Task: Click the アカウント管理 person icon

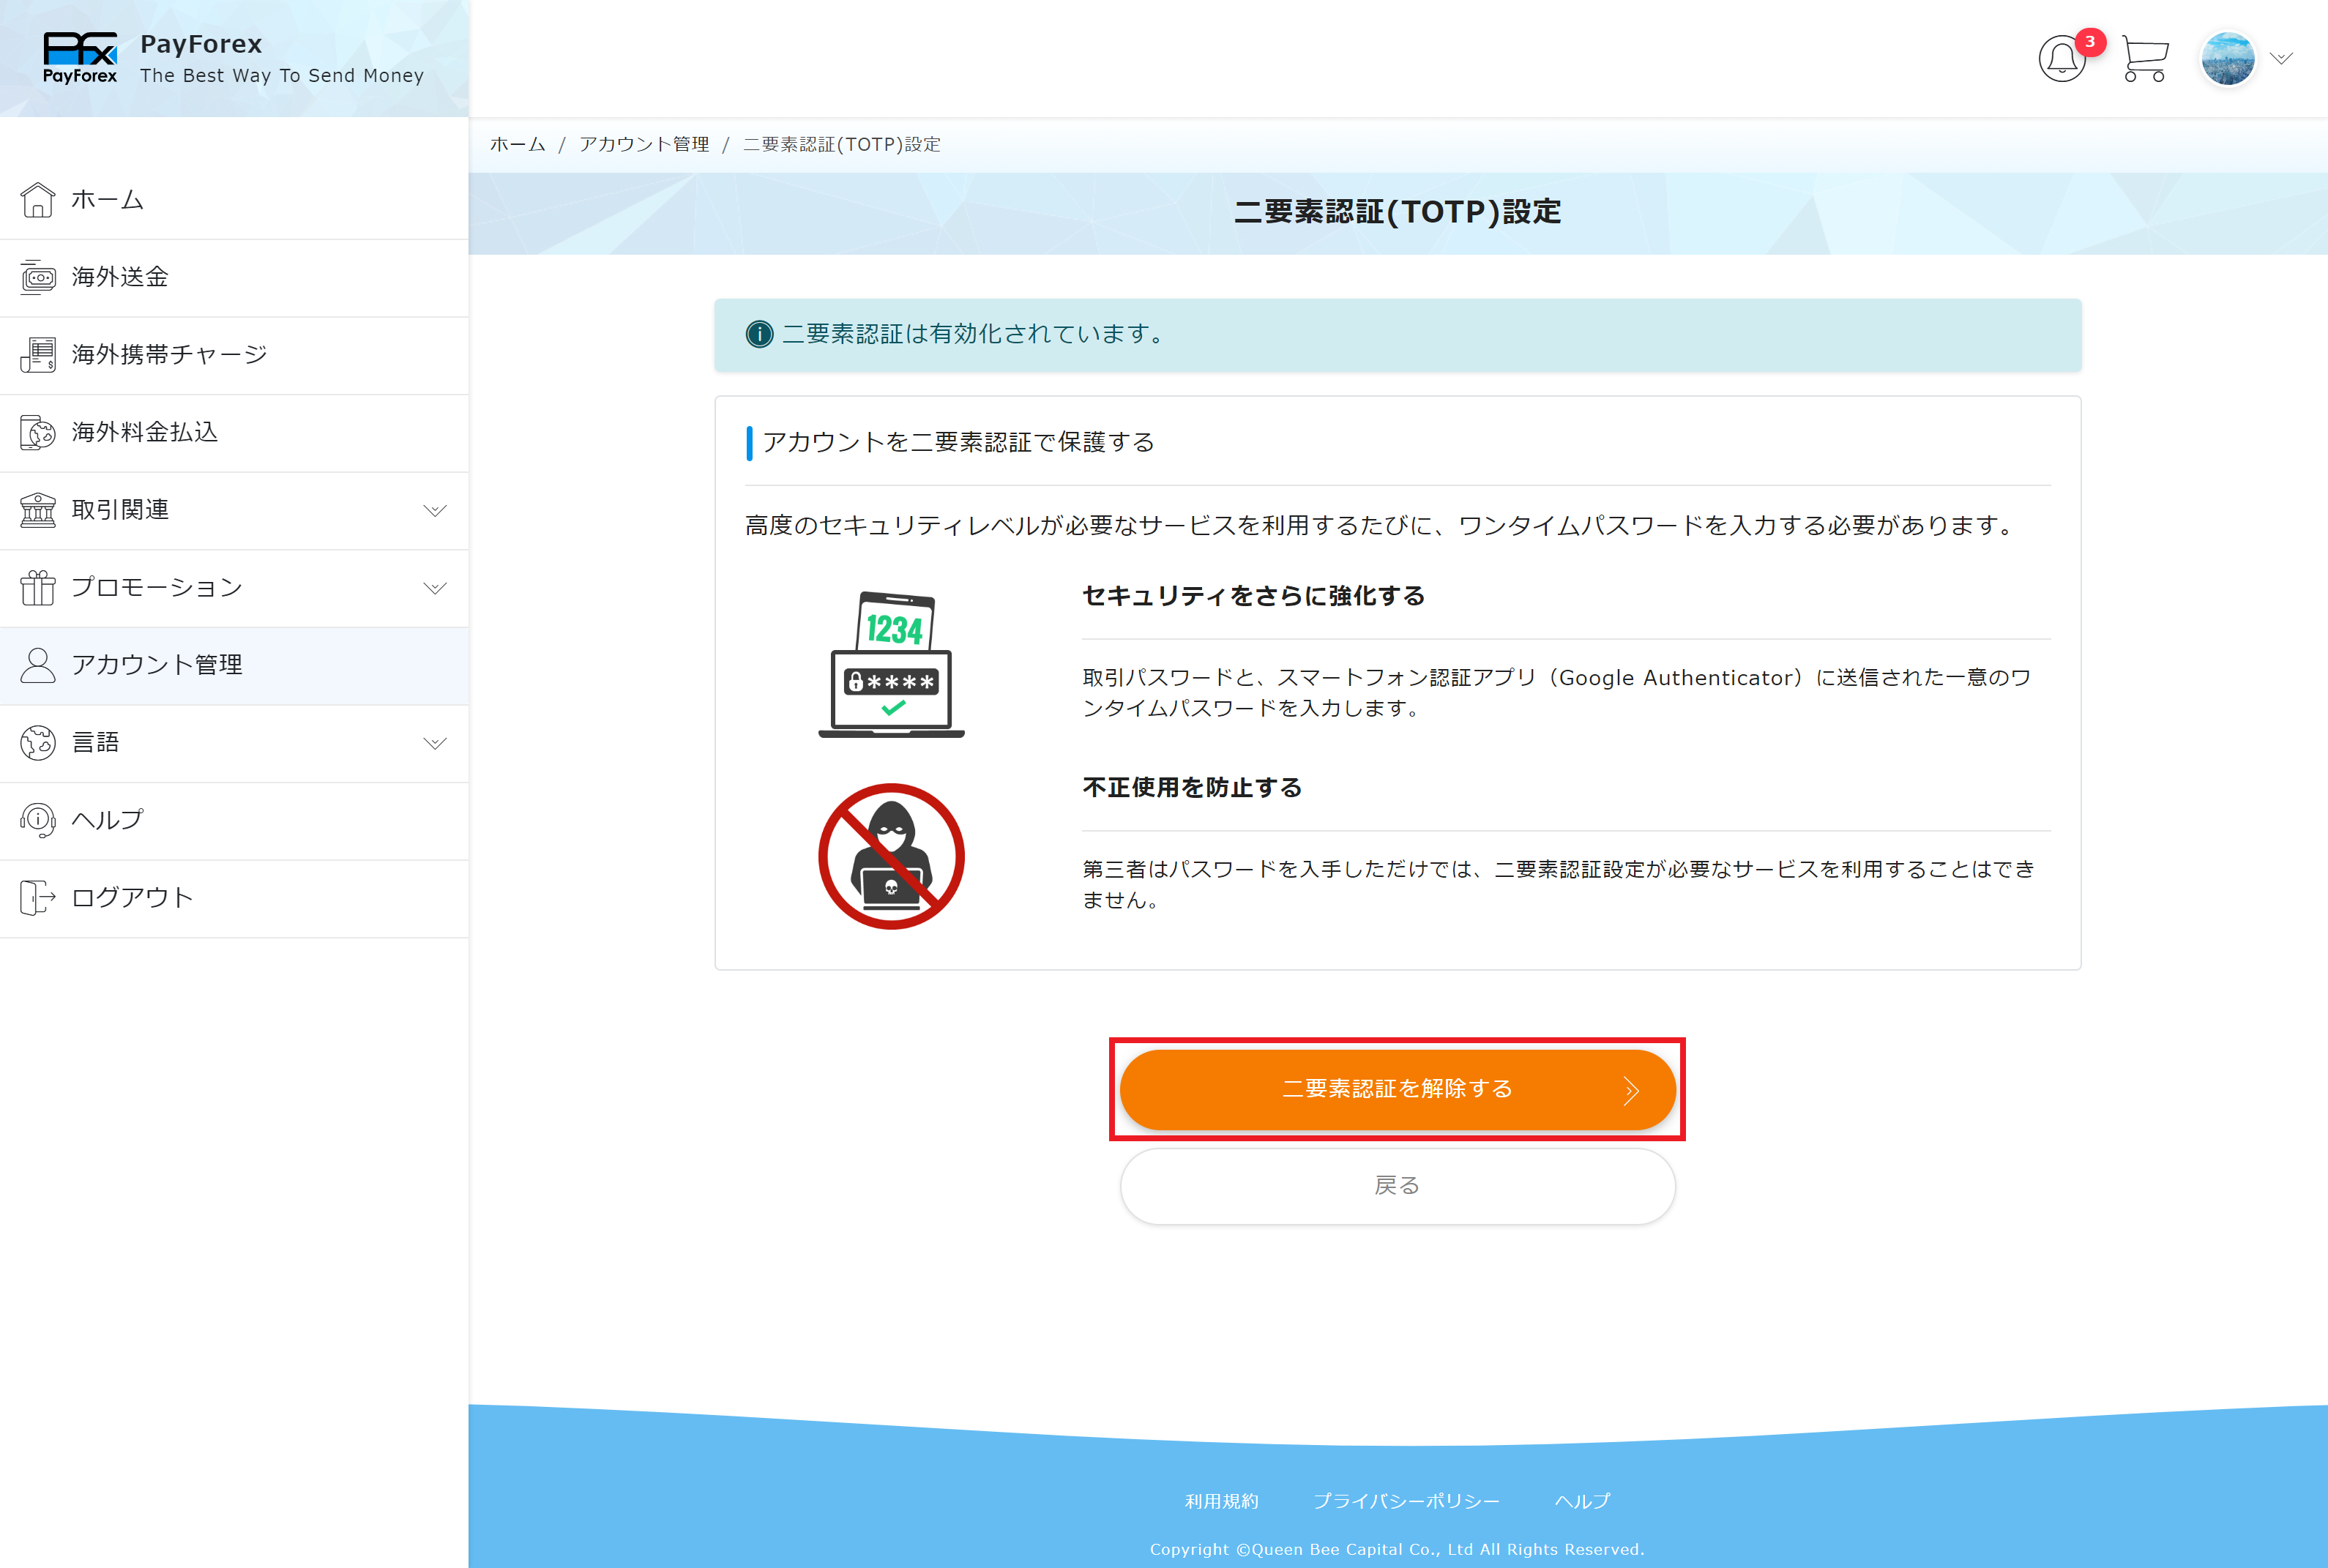Action: [38, 665]
